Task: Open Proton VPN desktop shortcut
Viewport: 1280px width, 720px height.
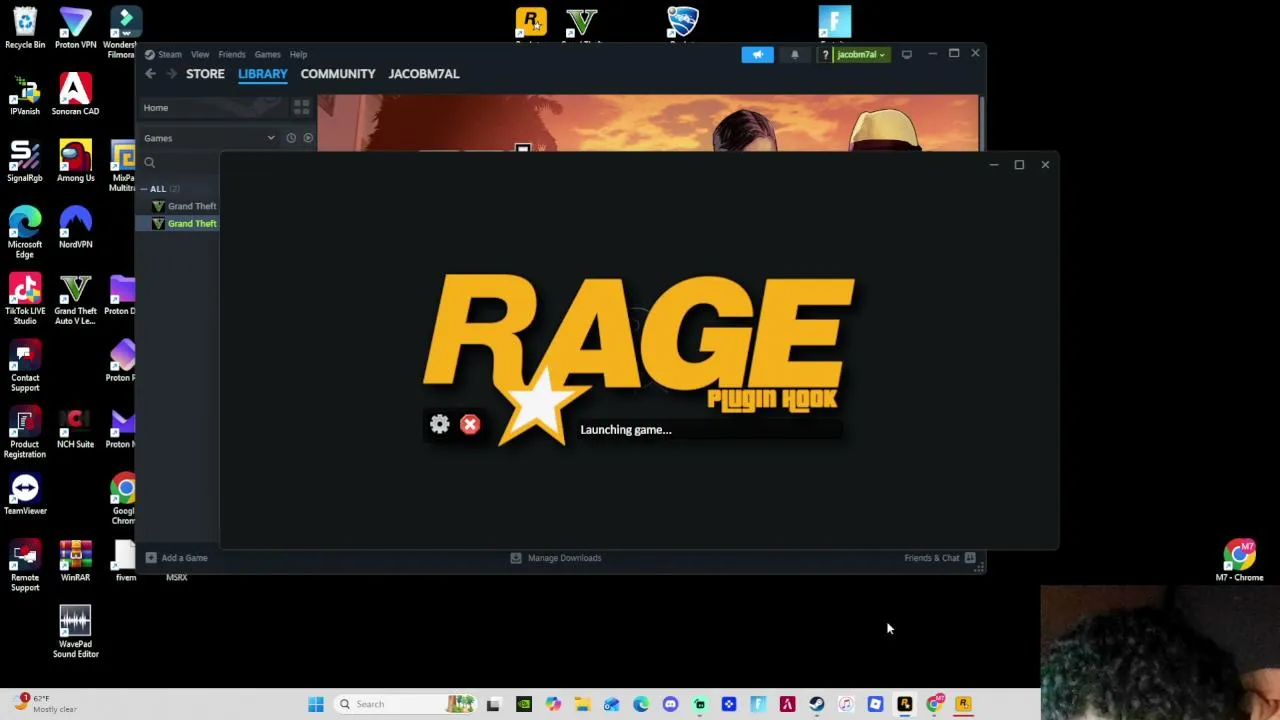Action: coord(75,28)
